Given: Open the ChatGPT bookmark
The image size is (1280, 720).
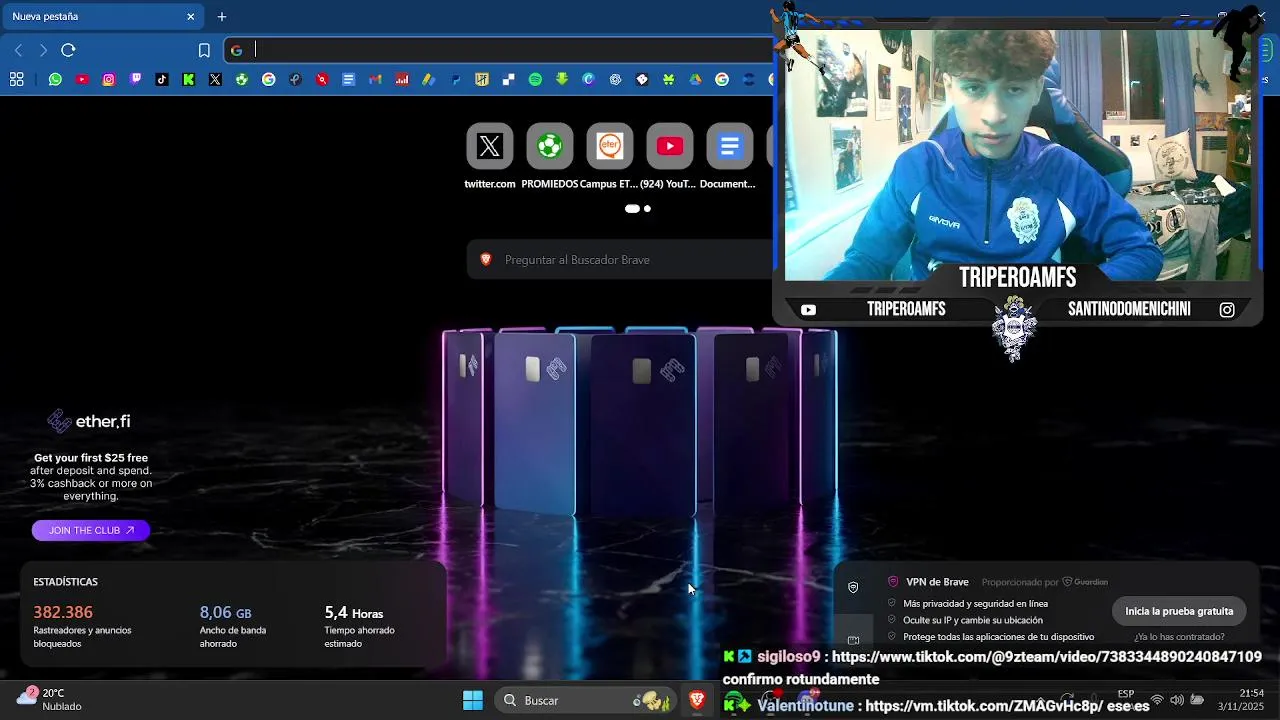Looking at the screenshot, I should click(615, 79).
